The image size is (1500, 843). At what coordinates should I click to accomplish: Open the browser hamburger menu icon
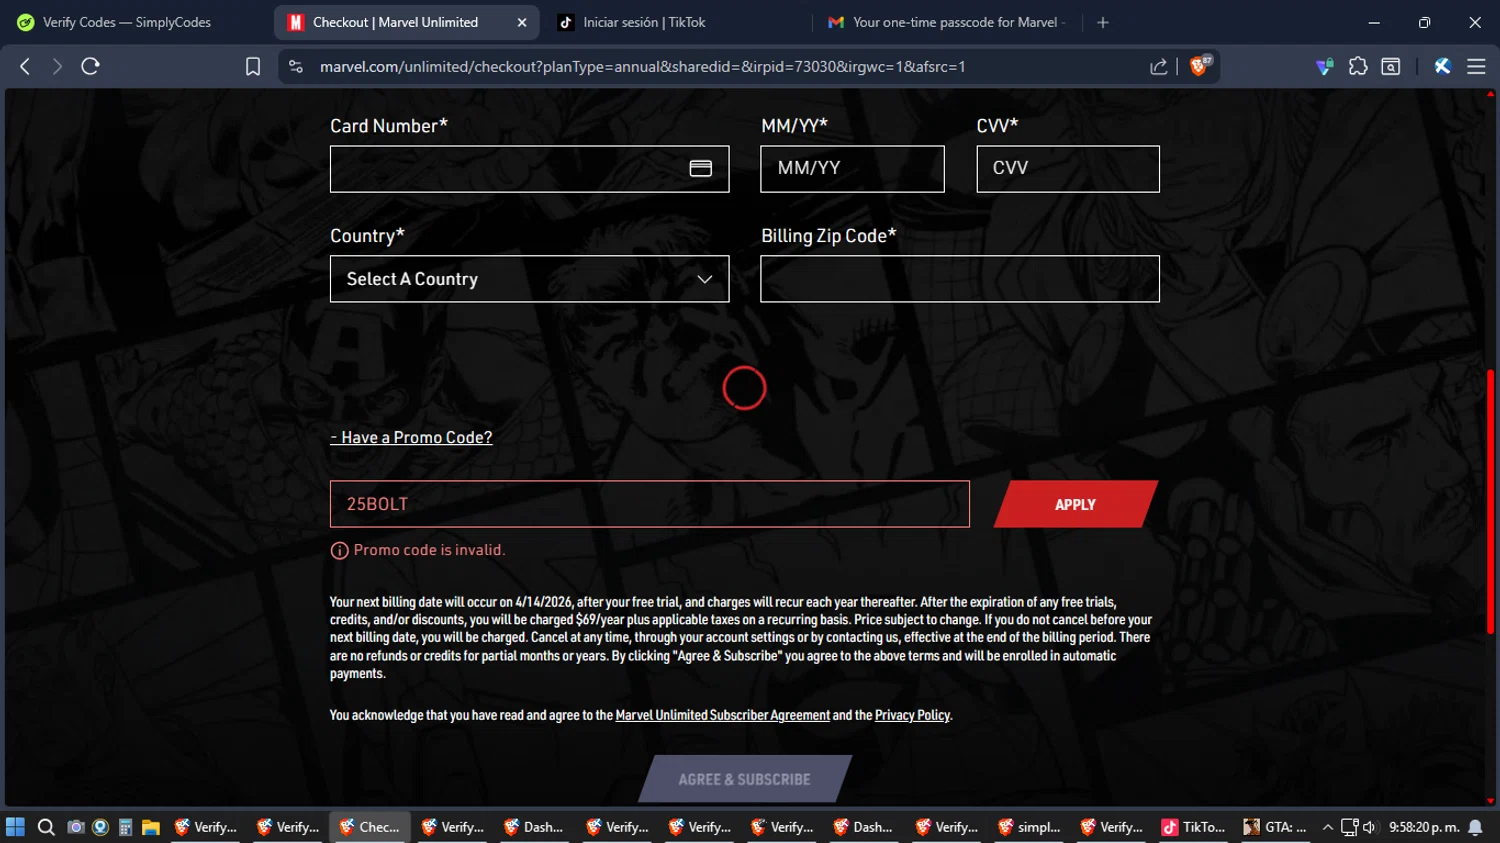[x=1476, y=66]
